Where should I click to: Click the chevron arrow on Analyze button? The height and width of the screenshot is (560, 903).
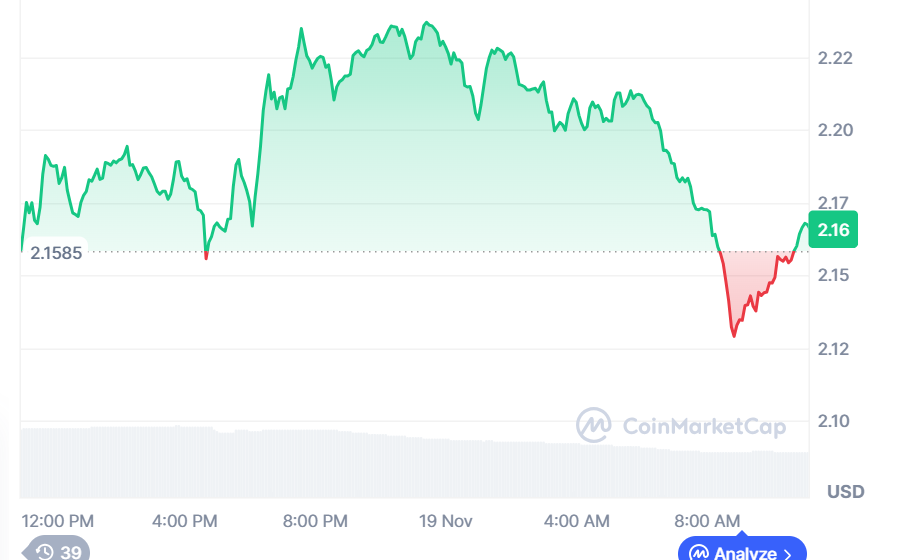pos(788,553)
